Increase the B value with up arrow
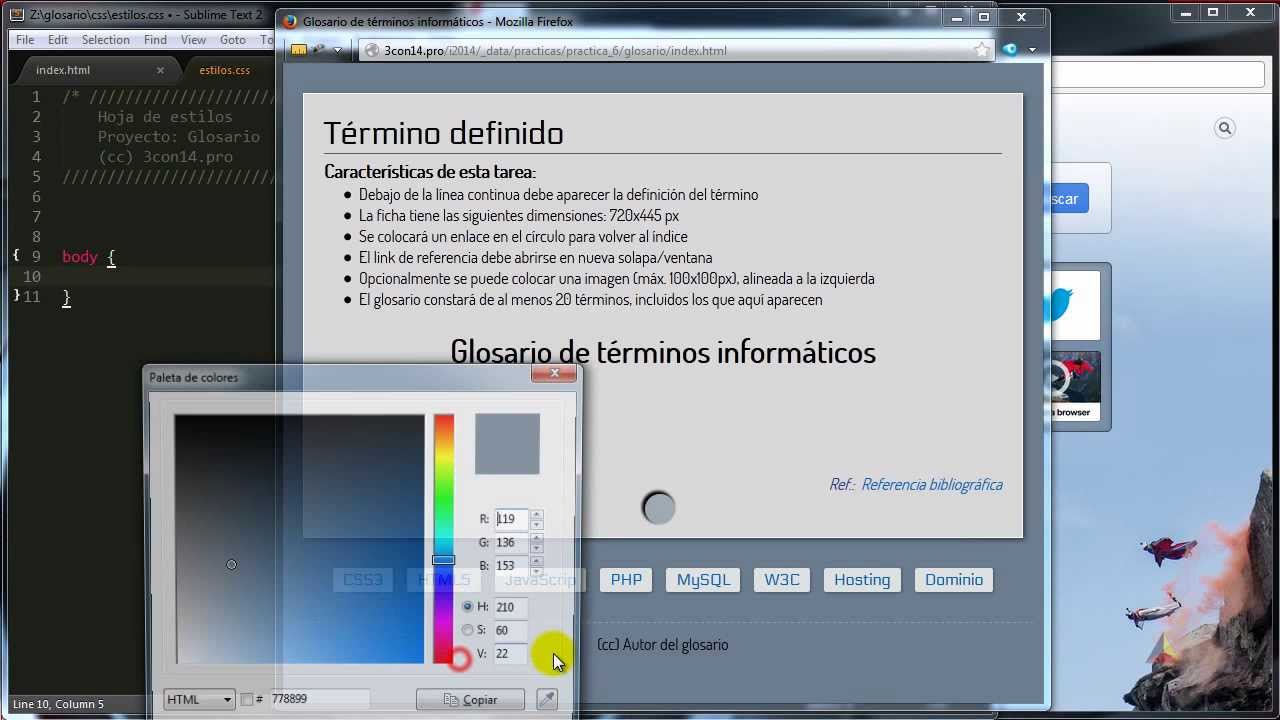Screen dimensions: 1280x720 click(x=537, y=561)
